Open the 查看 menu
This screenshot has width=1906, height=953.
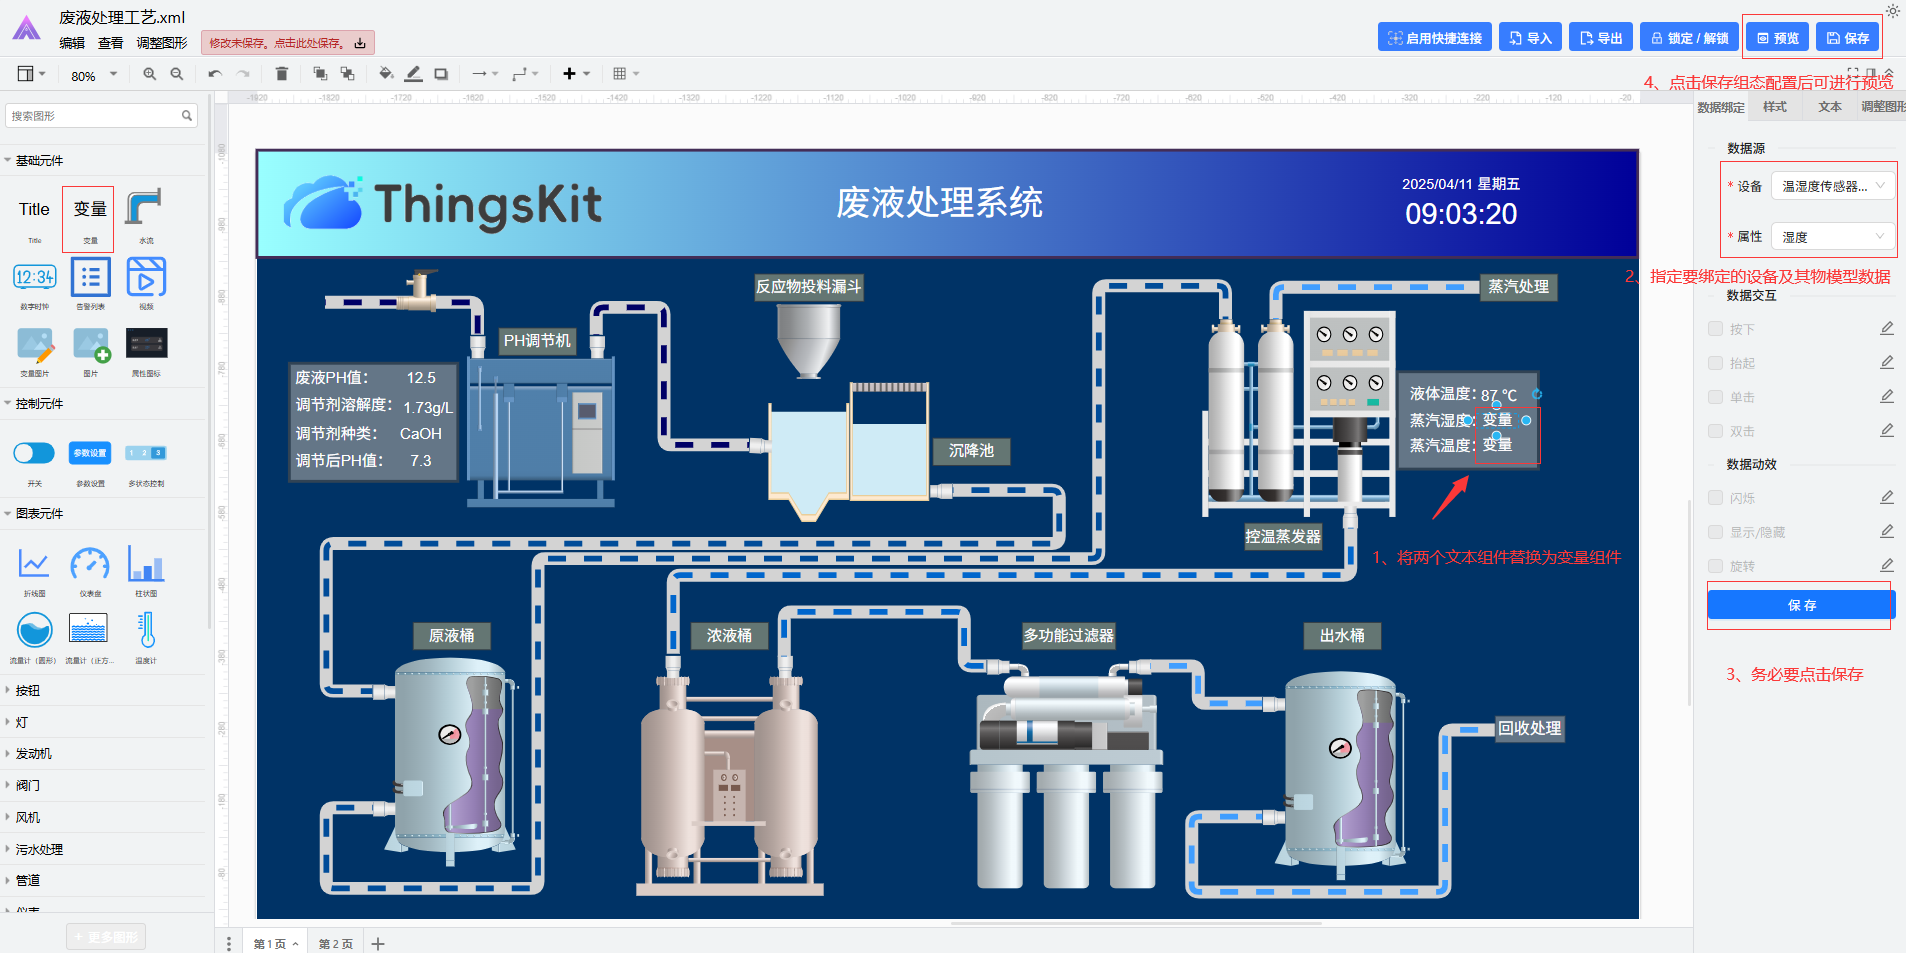[111, 43]
